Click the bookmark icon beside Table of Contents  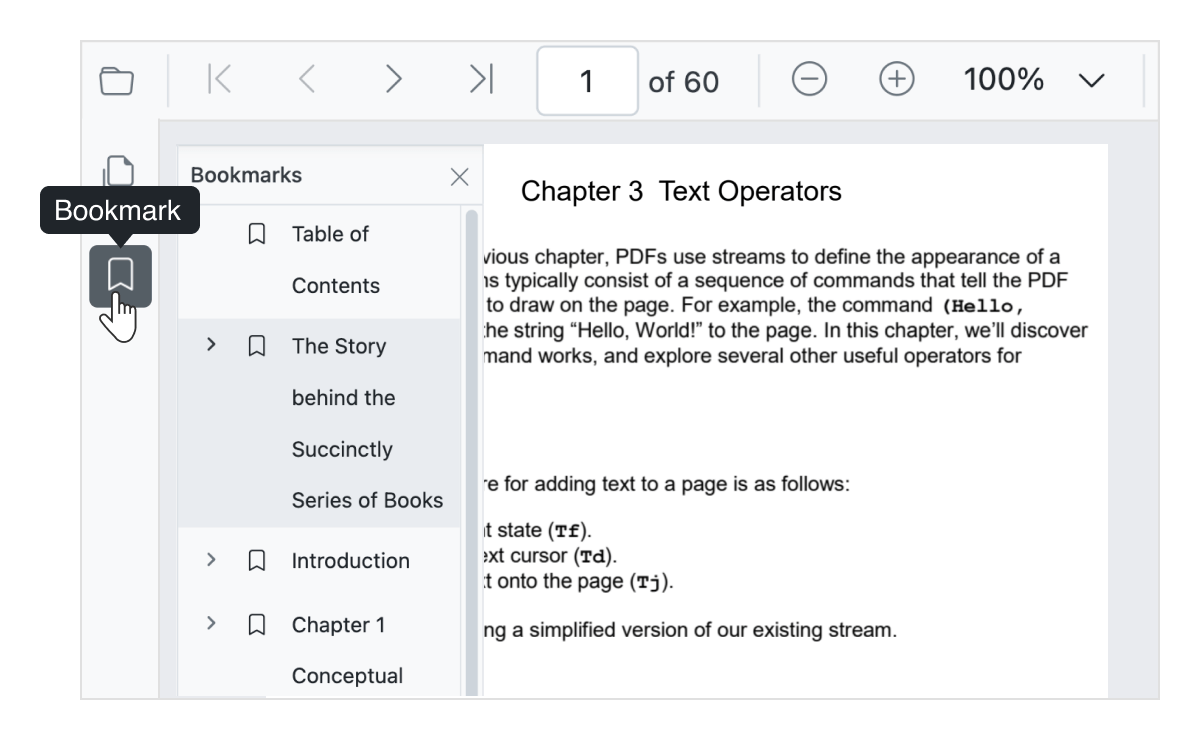click(x=257, y=233)
